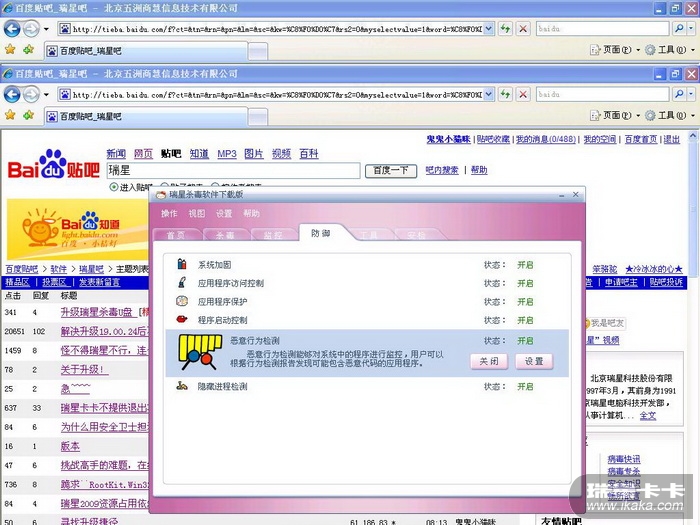Open the search provider dropdown in the lower IE window
The image size is (700, 525).
691,94
